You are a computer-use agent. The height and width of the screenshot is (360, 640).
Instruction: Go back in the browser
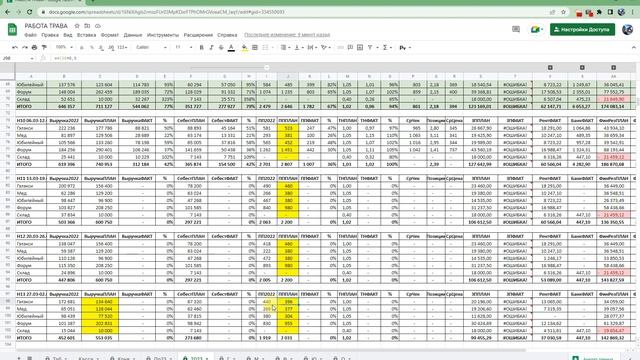[8, 12]
